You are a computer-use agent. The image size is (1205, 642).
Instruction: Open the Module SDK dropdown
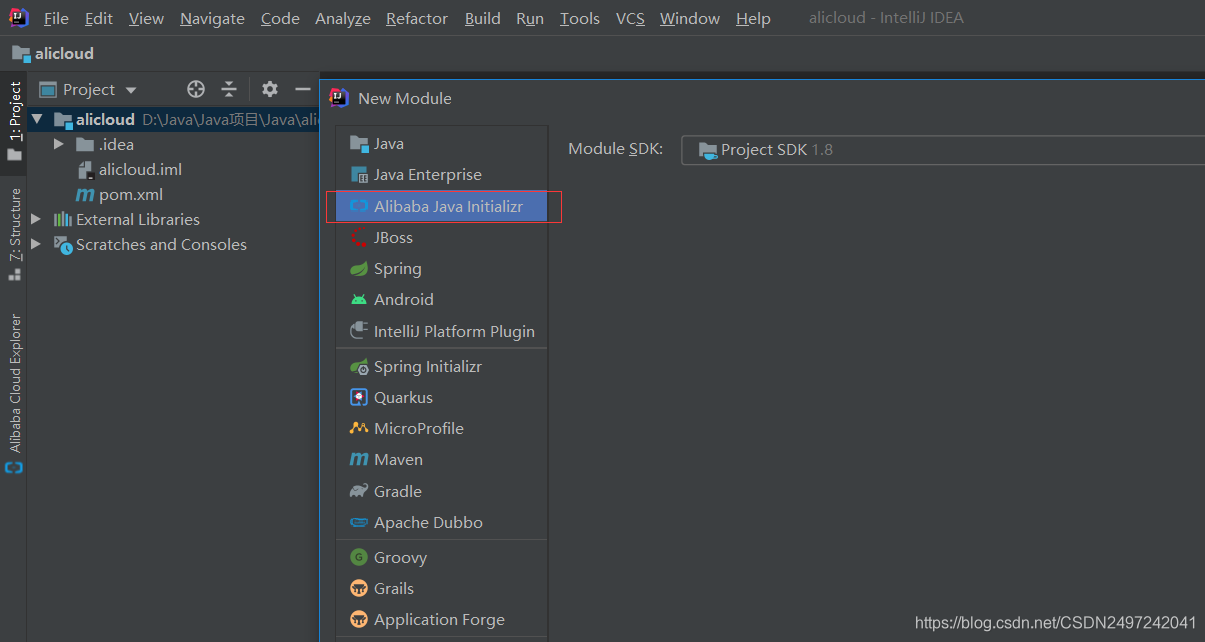[943, 150]
